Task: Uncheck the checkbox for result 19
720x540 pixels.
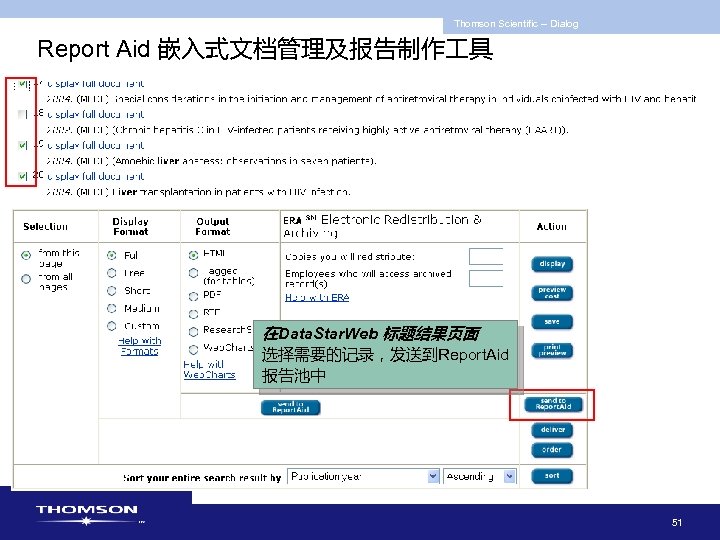Action: coord(22,145)
